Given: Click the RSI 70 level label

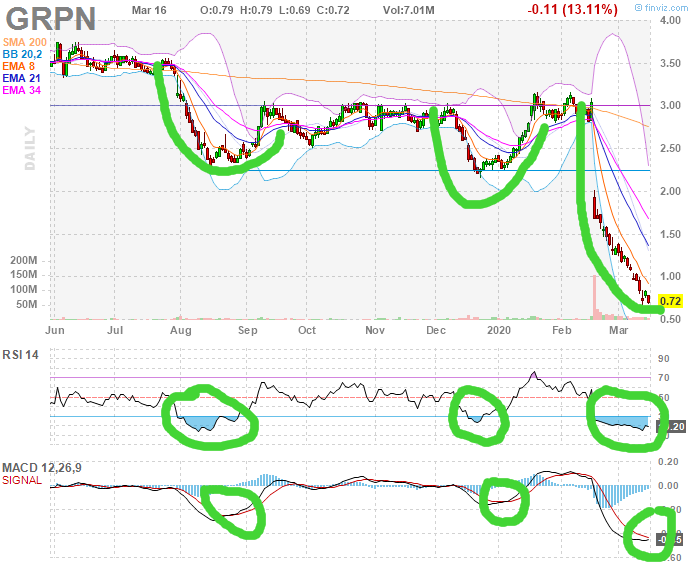Looking at the screenshot, I should (x=664, y=378).
